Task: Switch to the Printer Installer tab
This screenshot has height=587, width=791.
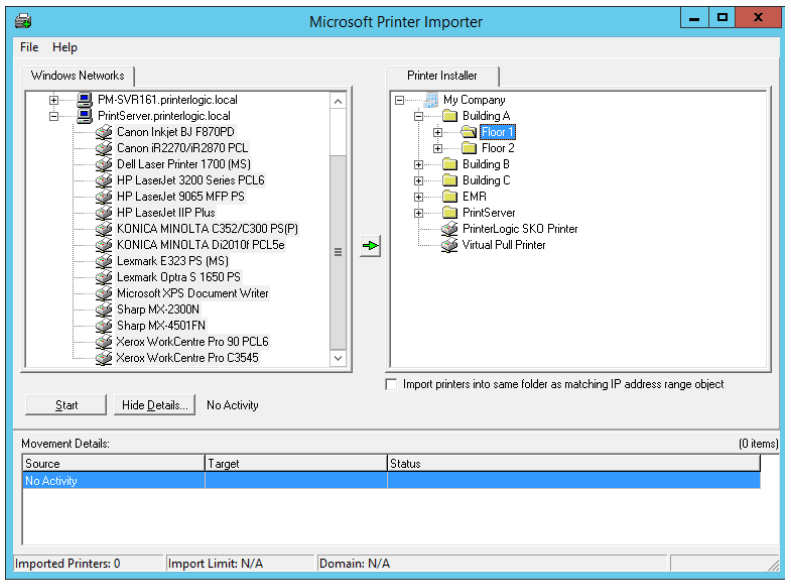Action: [x=442, y=76]
